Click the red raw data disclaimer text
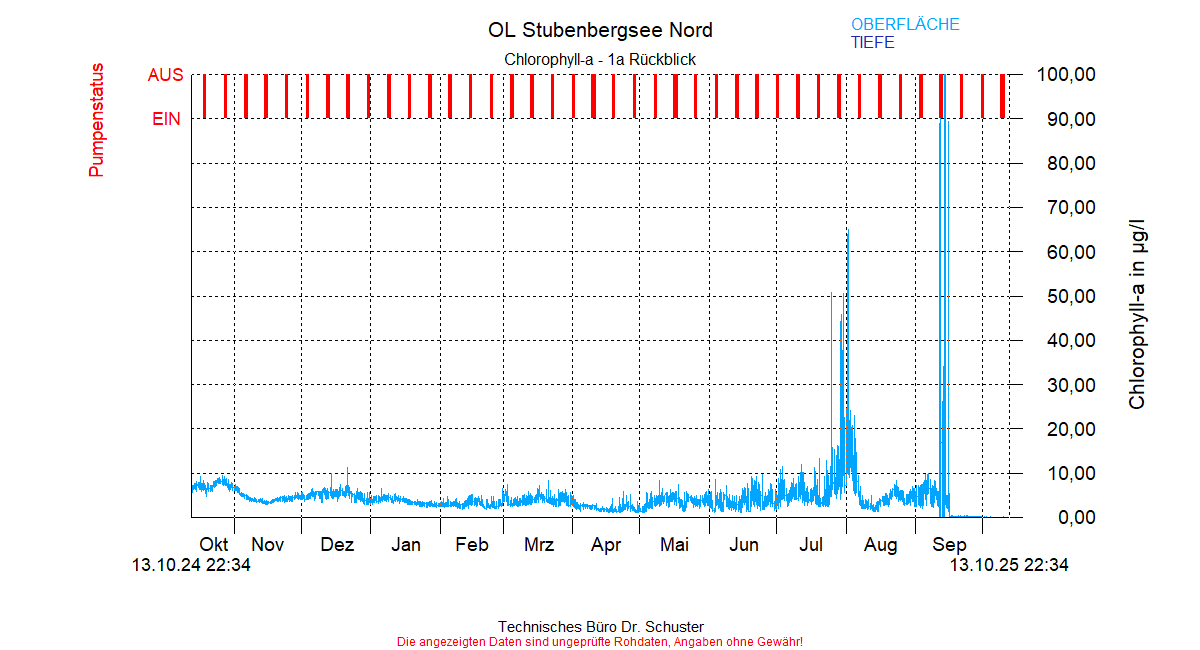The height and width of the screenshot is (650, 1200). tap(600, 641)
